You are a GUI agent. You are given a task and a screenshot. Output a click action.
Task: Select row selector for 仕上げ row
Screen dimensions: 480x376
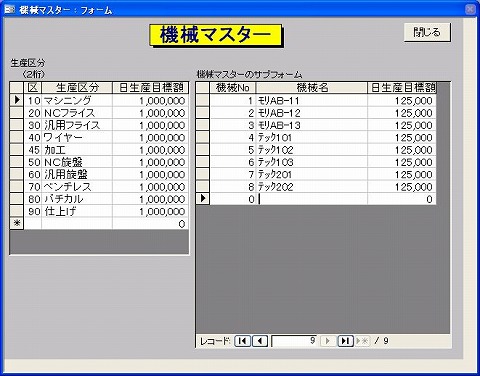click(16, 211)
